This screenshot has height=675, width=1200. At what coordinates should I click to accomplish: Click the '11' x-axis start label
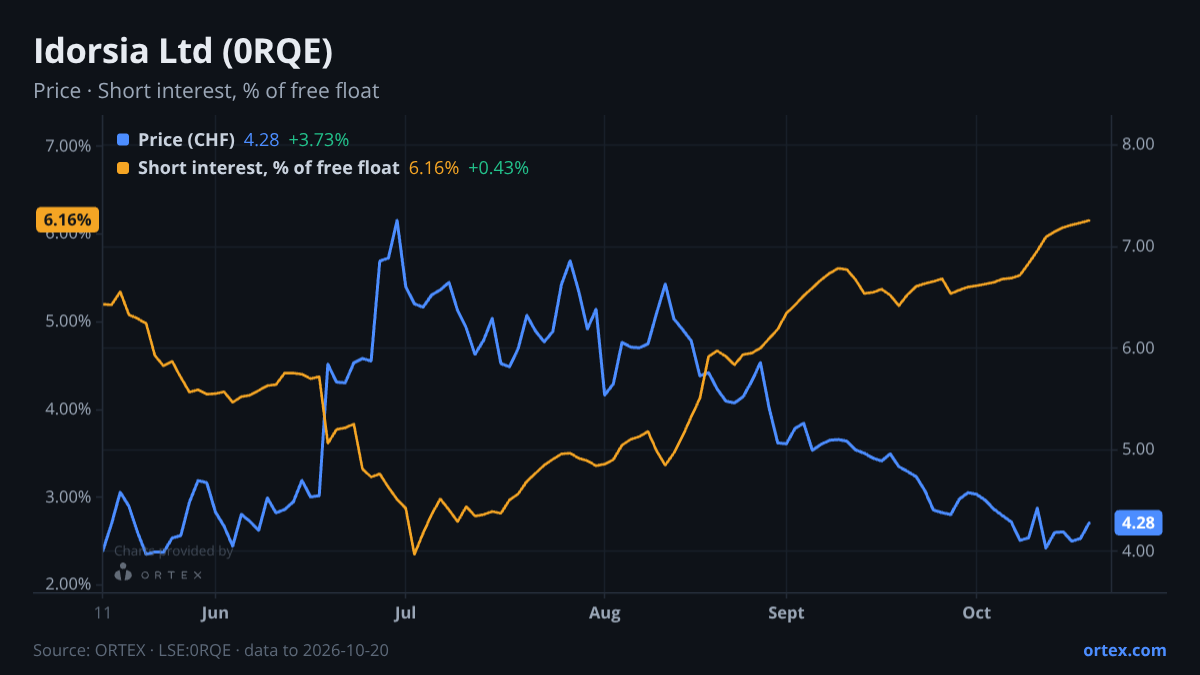pos(103,613)
